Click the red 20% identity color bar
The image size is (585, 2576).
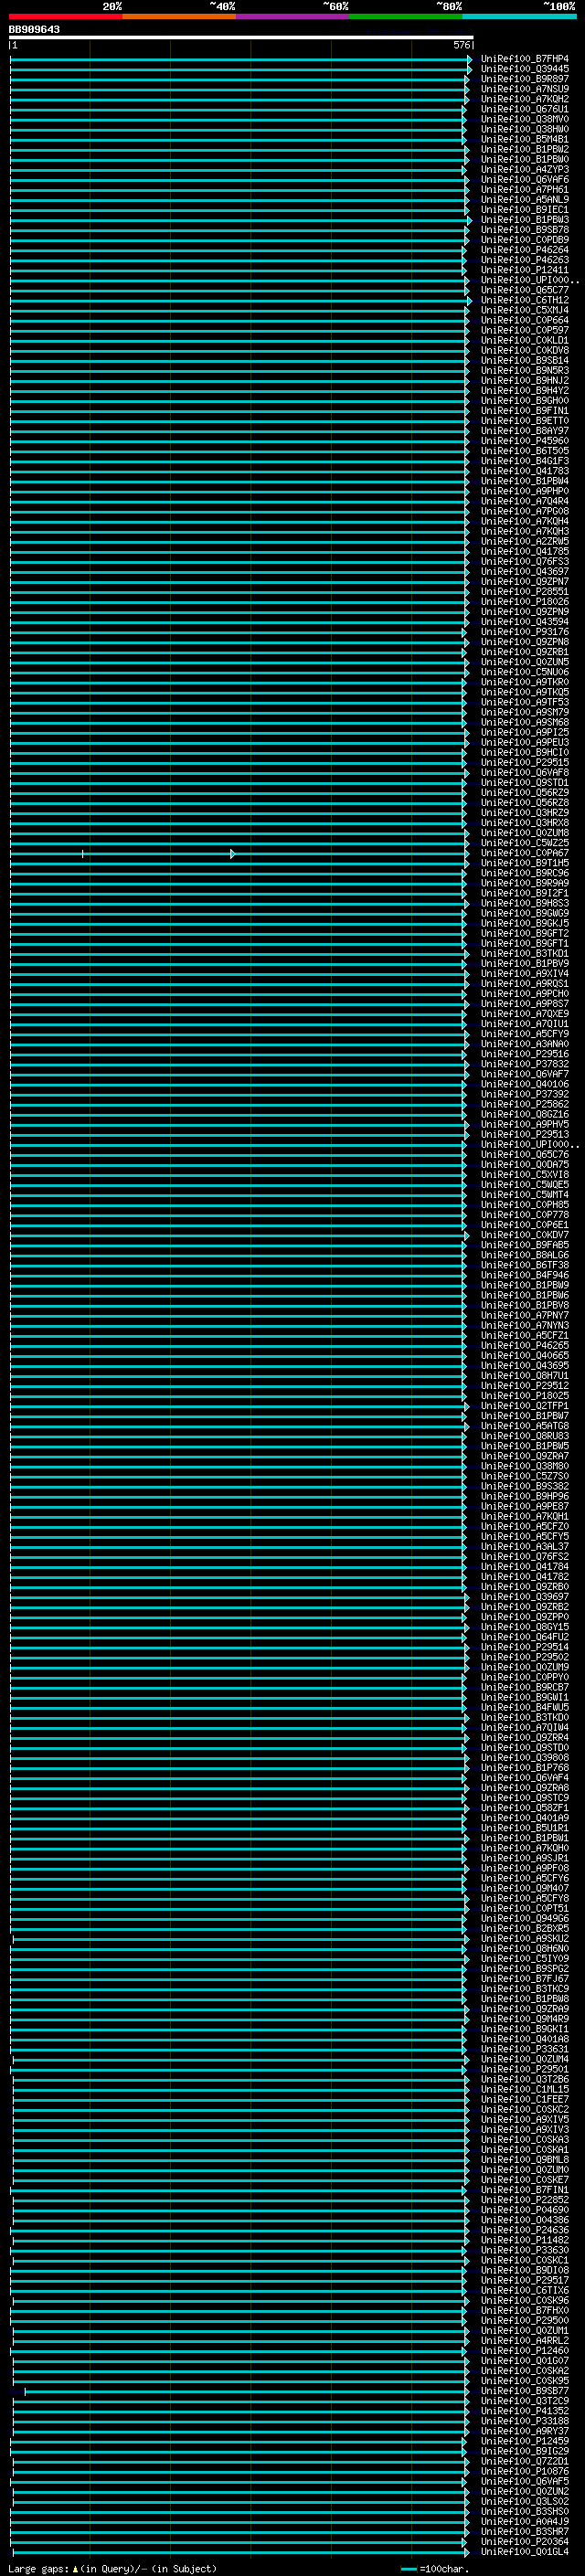(66, 17)
